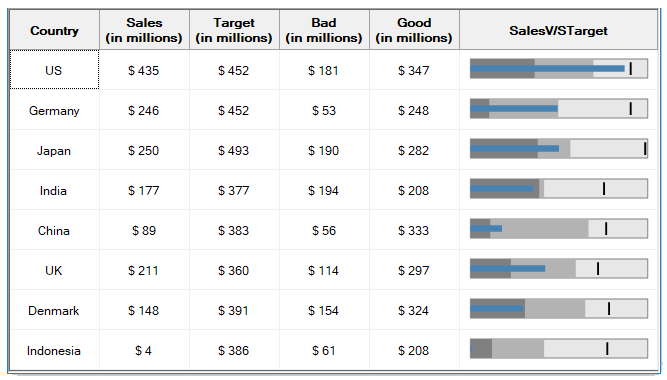Click the $ 493 target cell for Japan

tap(234, 150)
